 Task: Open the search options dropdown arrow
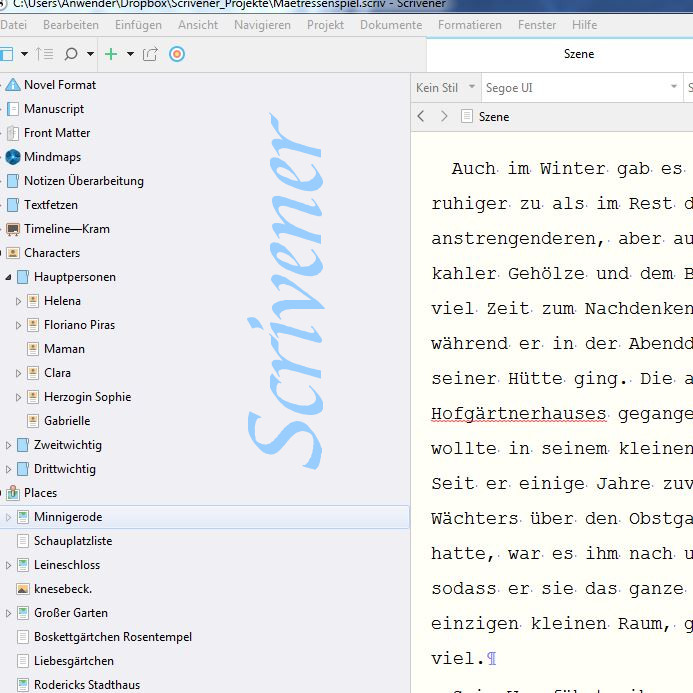[90, 54]
